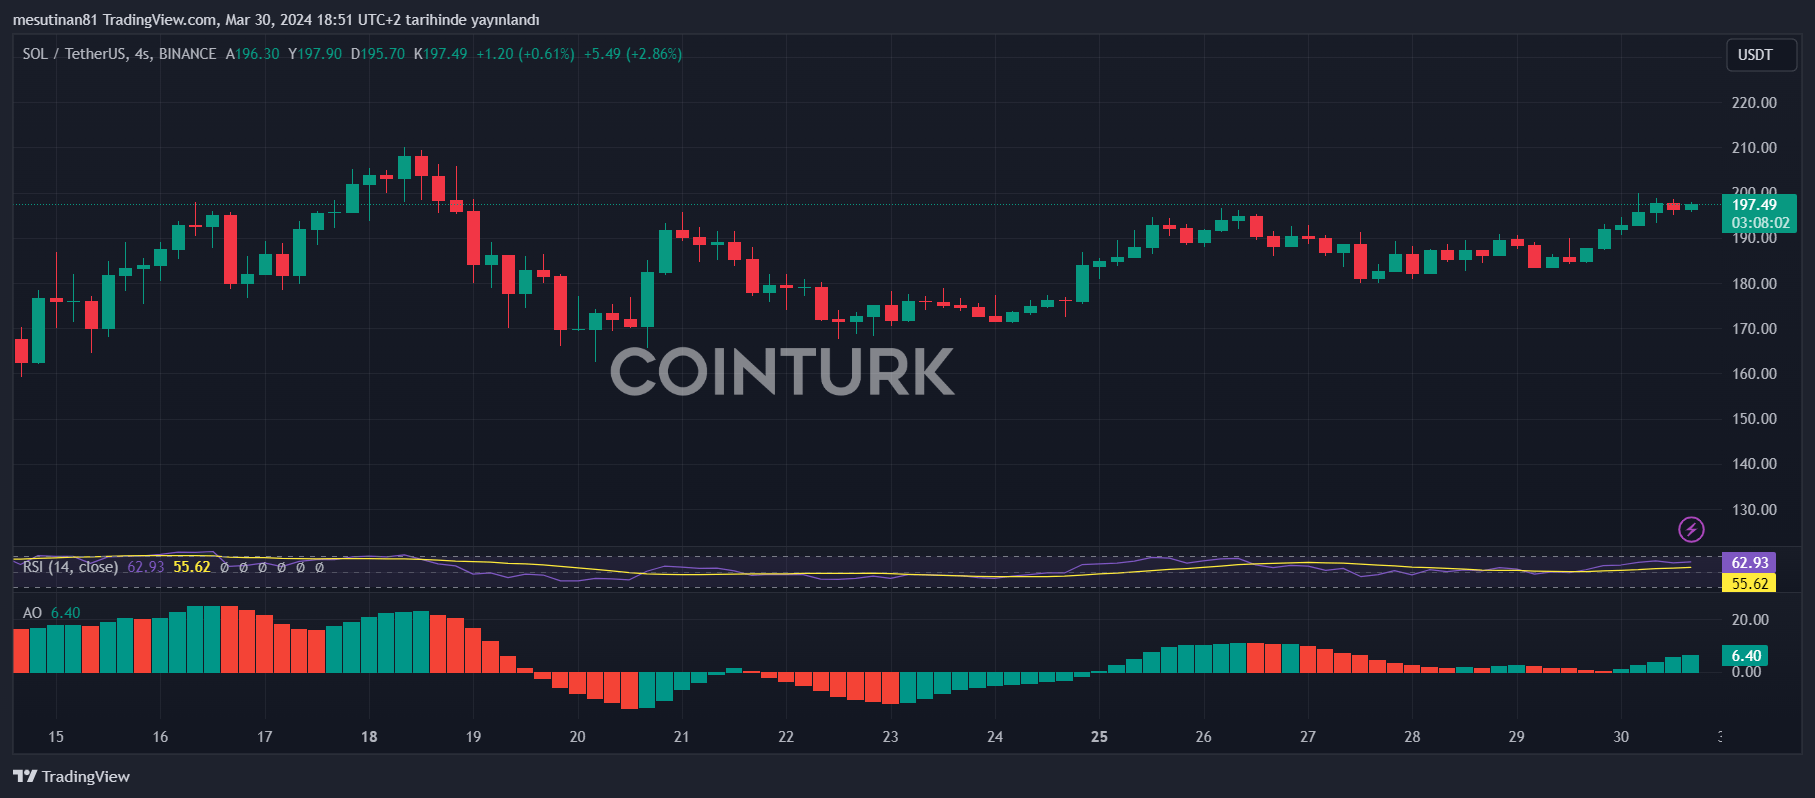Click the 210.00 price axis label
1815x798 pixels.
click(x=1754, y=148)
